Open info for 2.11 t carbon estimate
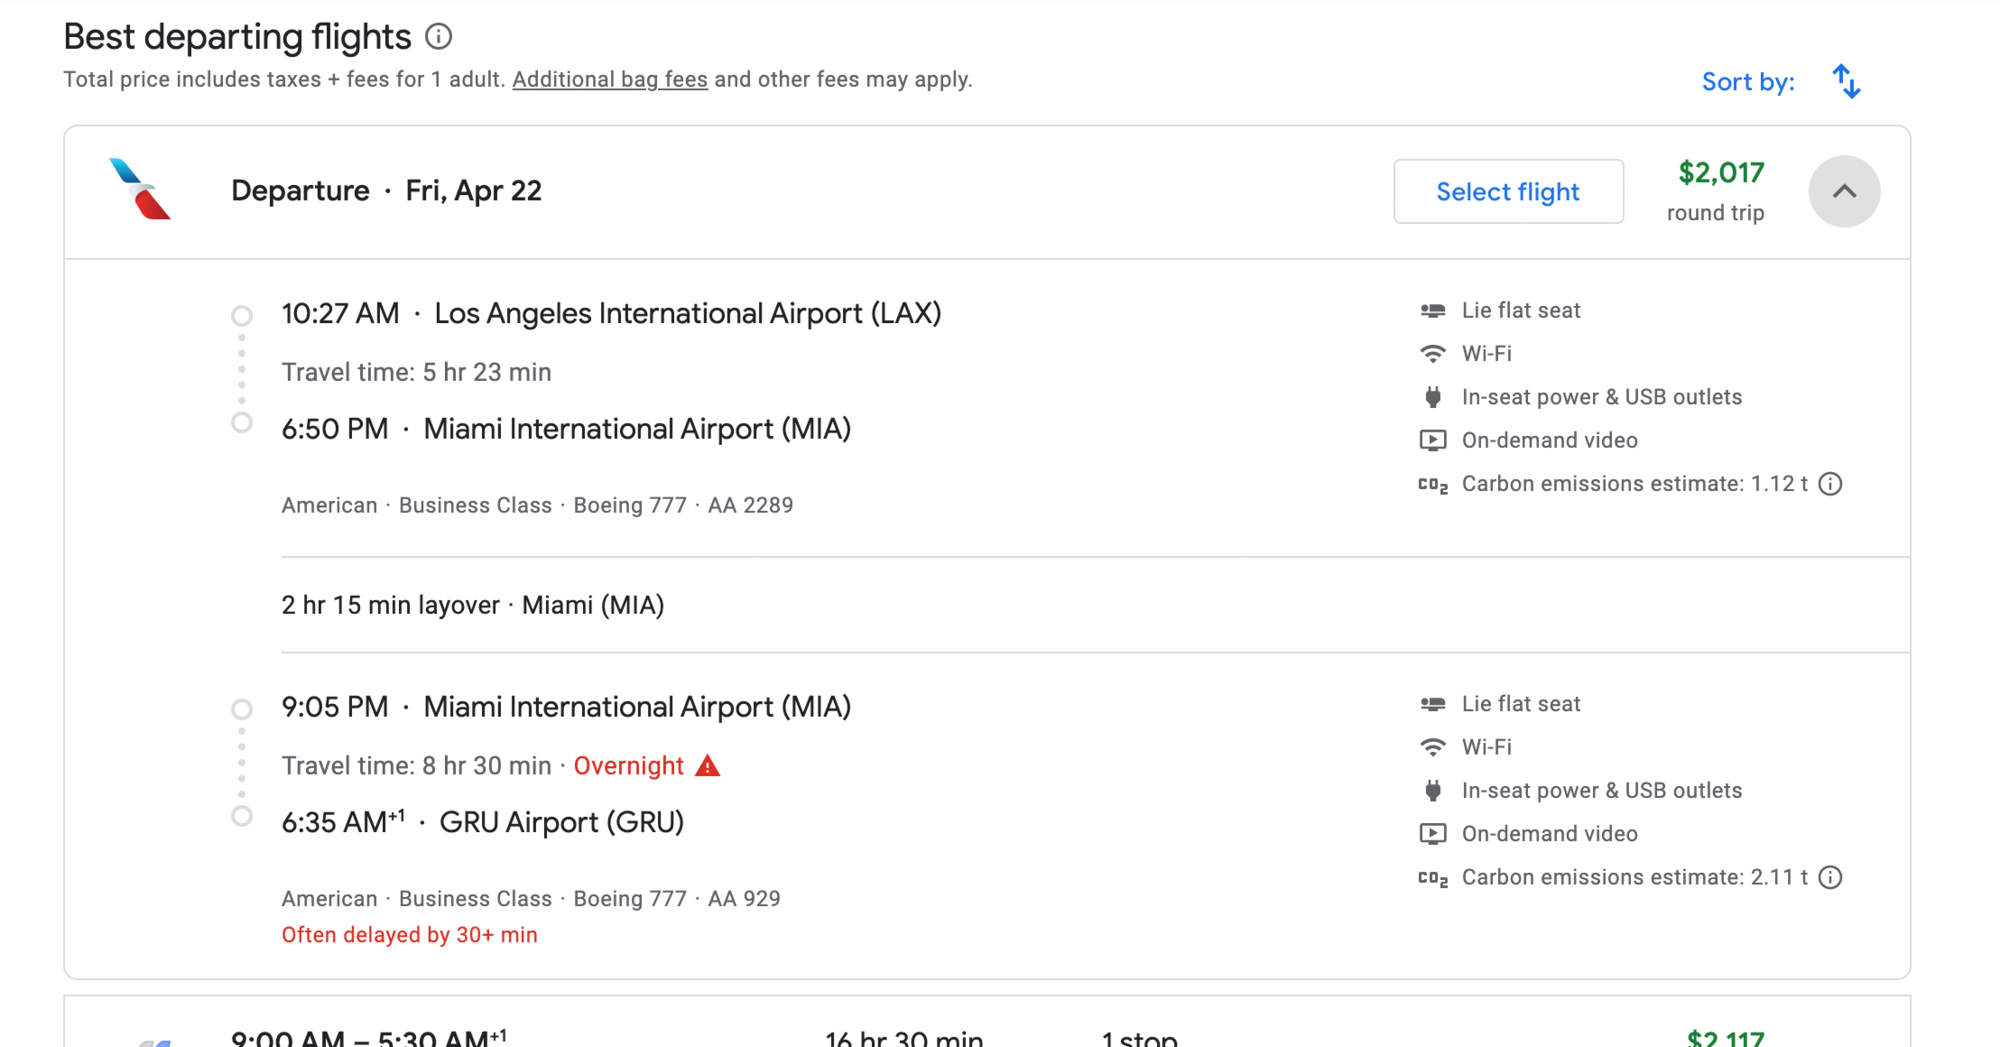The width and height of the screenshot is (2000, 1047). point(1830,877)
